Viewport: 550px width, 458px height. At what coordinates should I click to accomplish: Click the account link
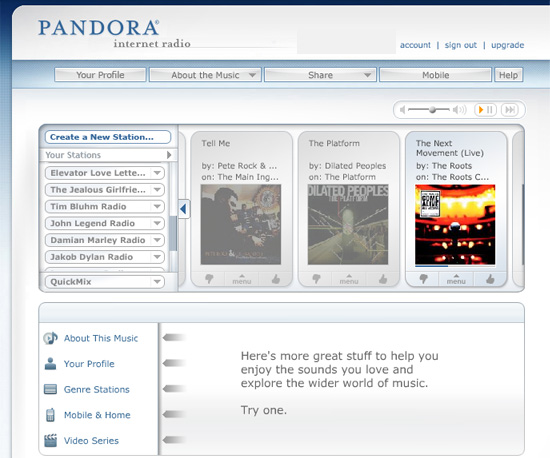(x=415, y=45)
